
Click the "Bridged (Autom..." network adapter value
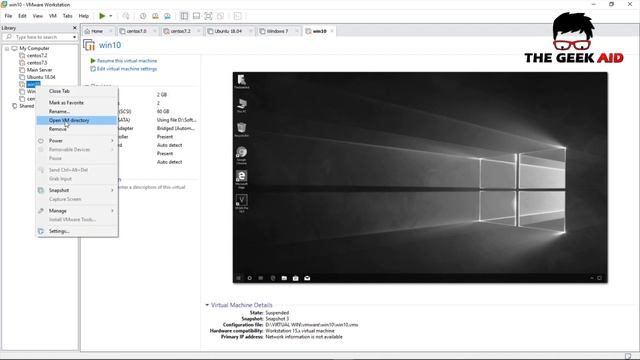176,128
